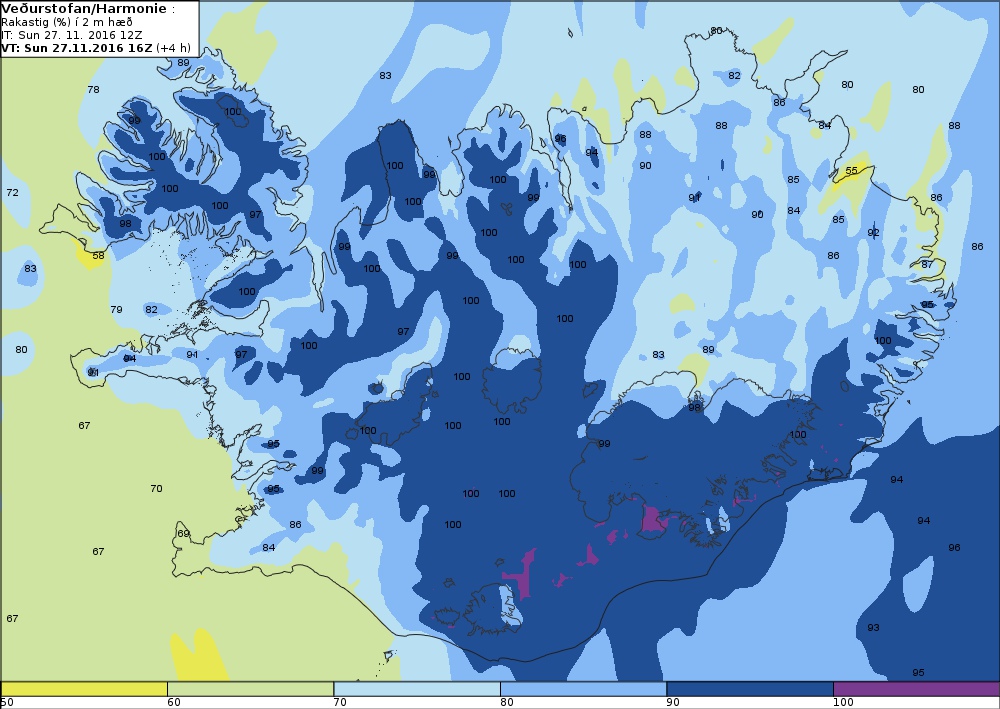The image size is (1000, 709).
Task: Click the humidity value 69 on the map
Action: point(183,534)
